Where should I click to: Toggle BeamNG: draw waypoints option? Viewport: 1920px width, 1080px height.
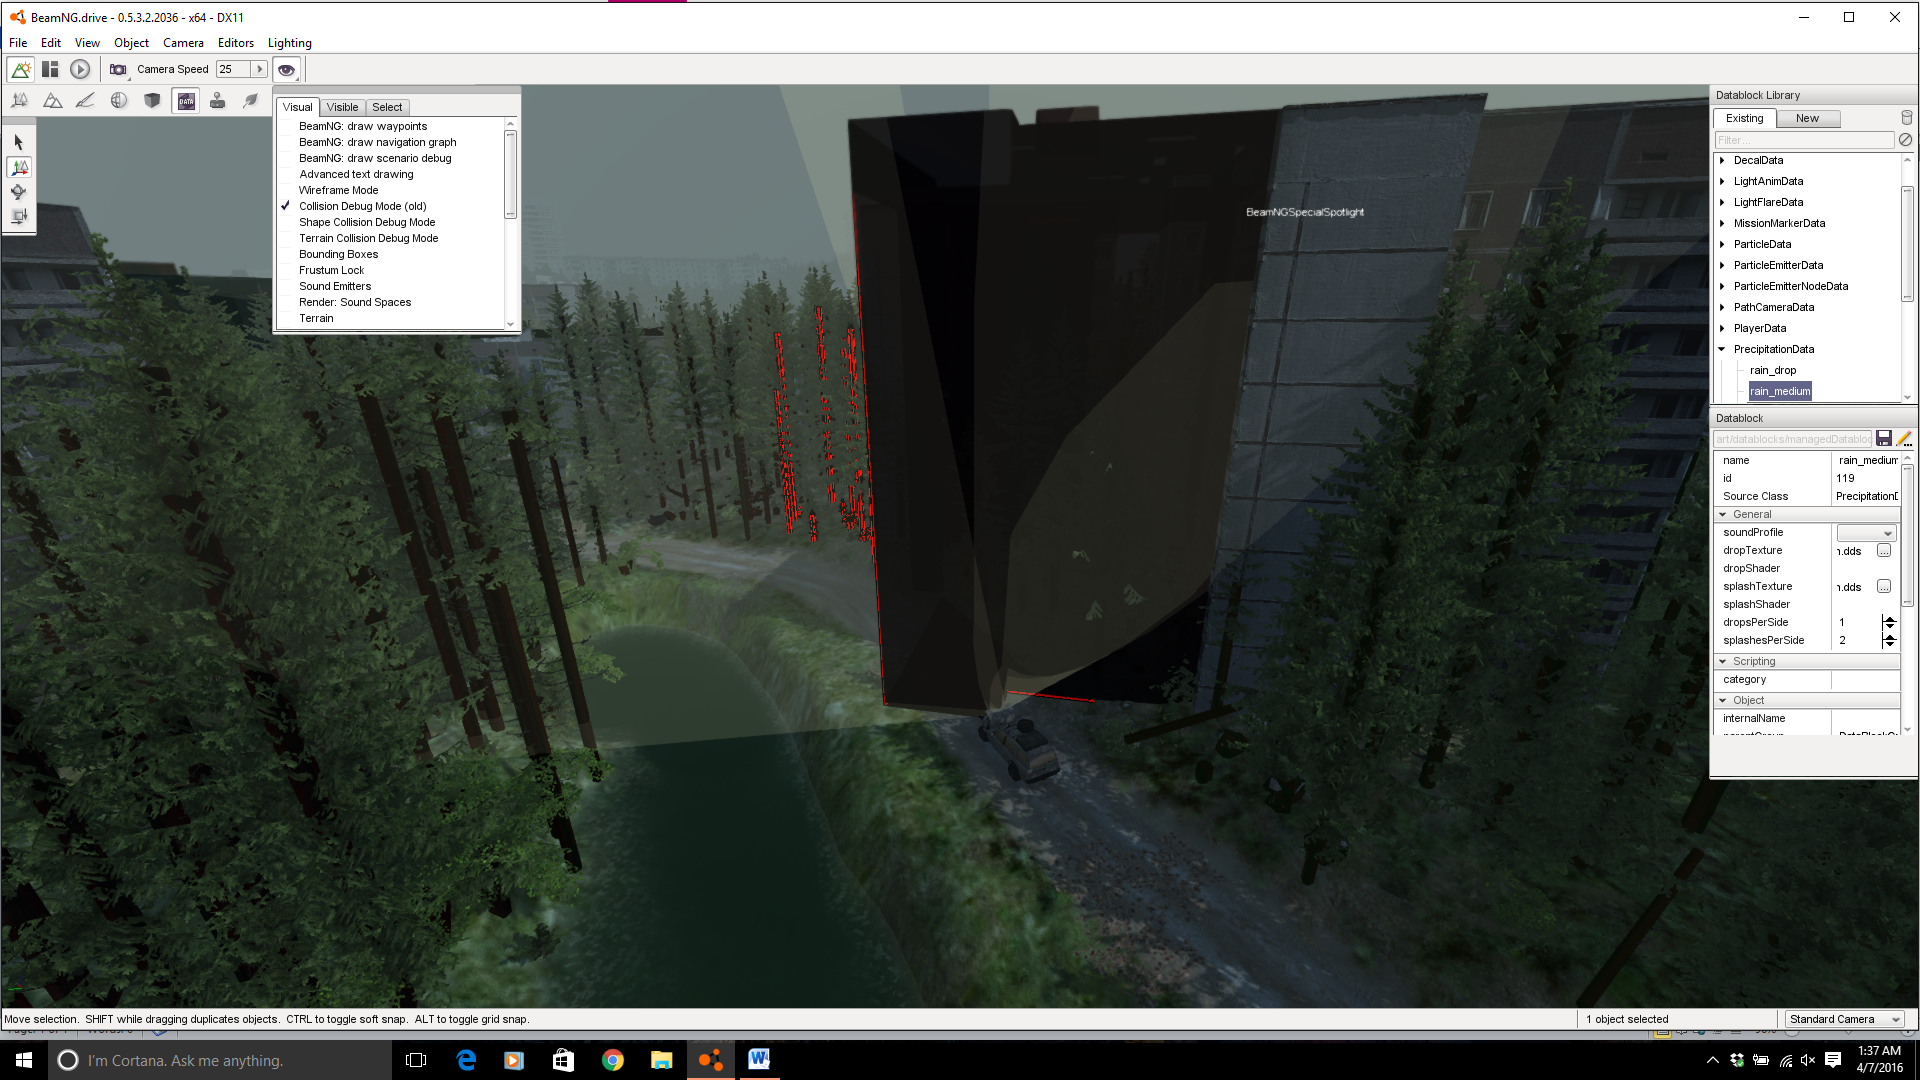pyautogui.click(x=363, y=126)
